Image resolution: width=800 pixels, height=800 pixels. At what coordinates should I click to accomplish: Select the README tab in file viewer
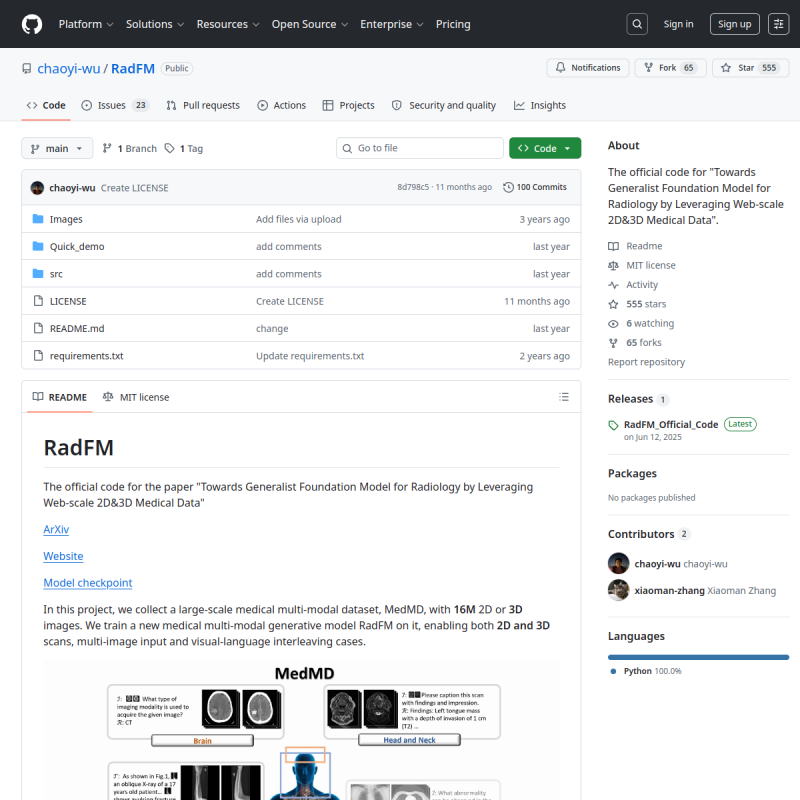(60, 397)
